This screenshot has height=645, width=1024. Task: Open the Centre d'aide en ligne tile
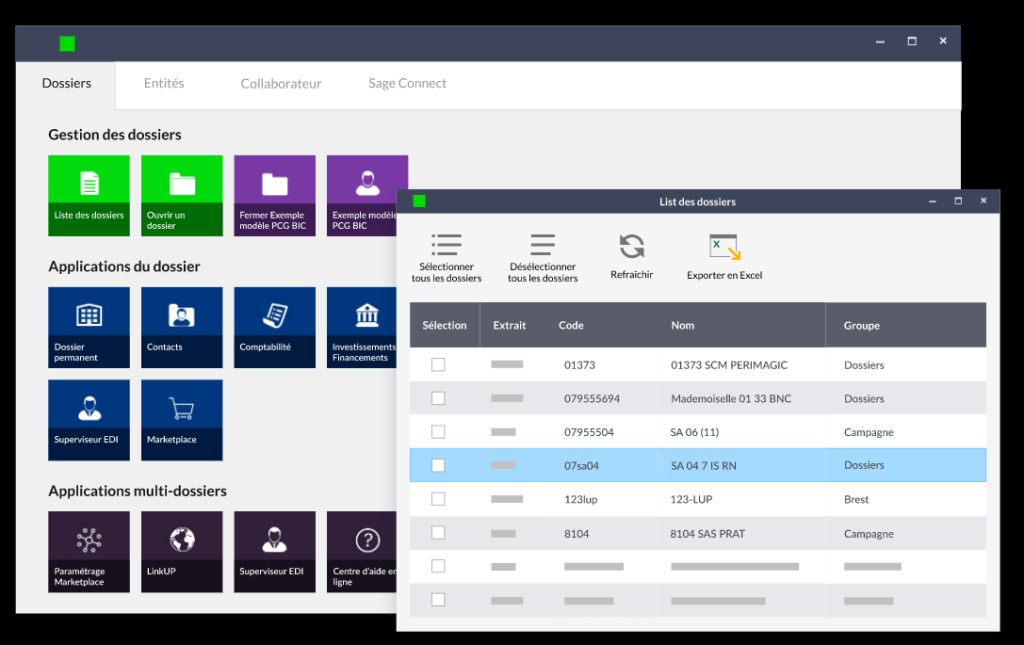point(362,552)
